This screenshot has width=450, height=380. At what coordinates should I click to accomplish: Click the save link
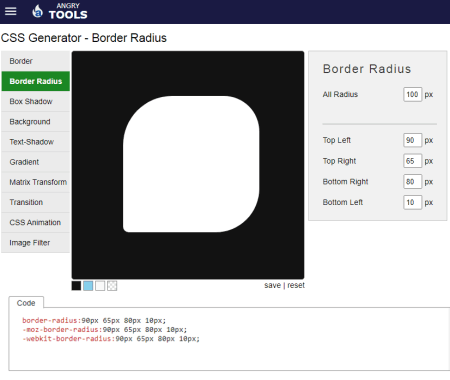pyautogui.click(x=273, y=285)
